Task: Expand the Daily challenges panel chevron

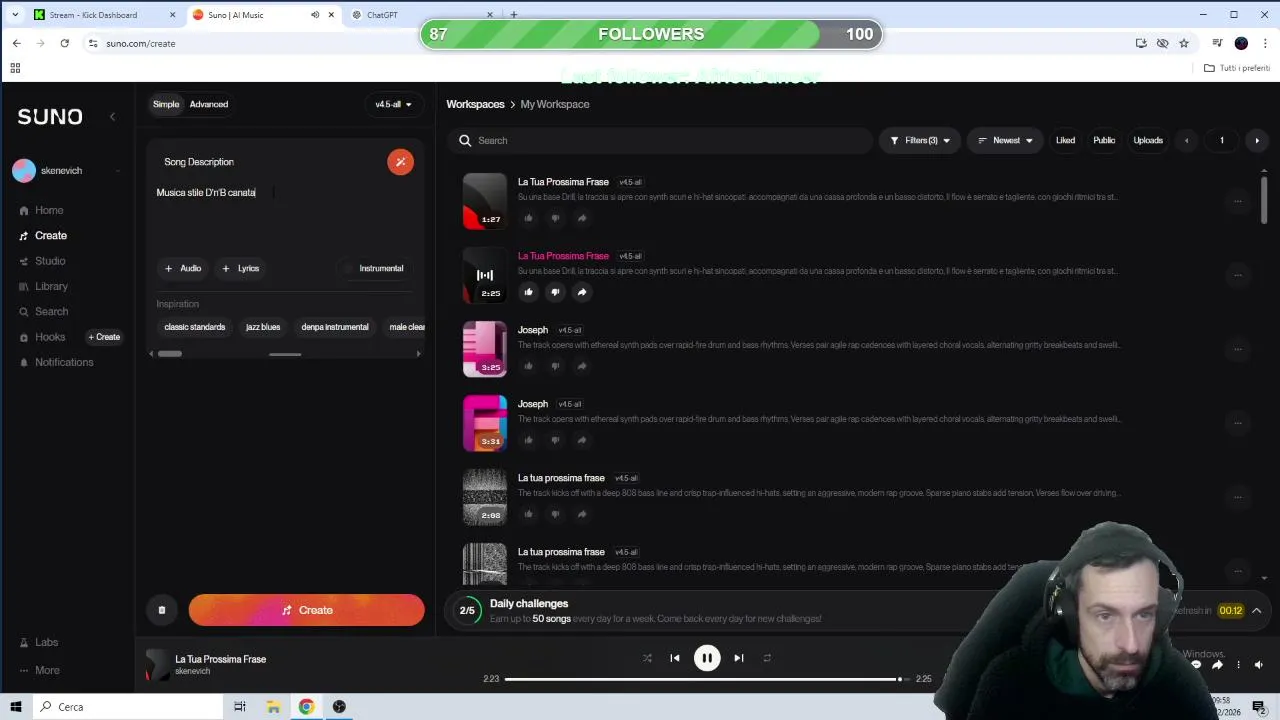Action: pos(1257,611)
